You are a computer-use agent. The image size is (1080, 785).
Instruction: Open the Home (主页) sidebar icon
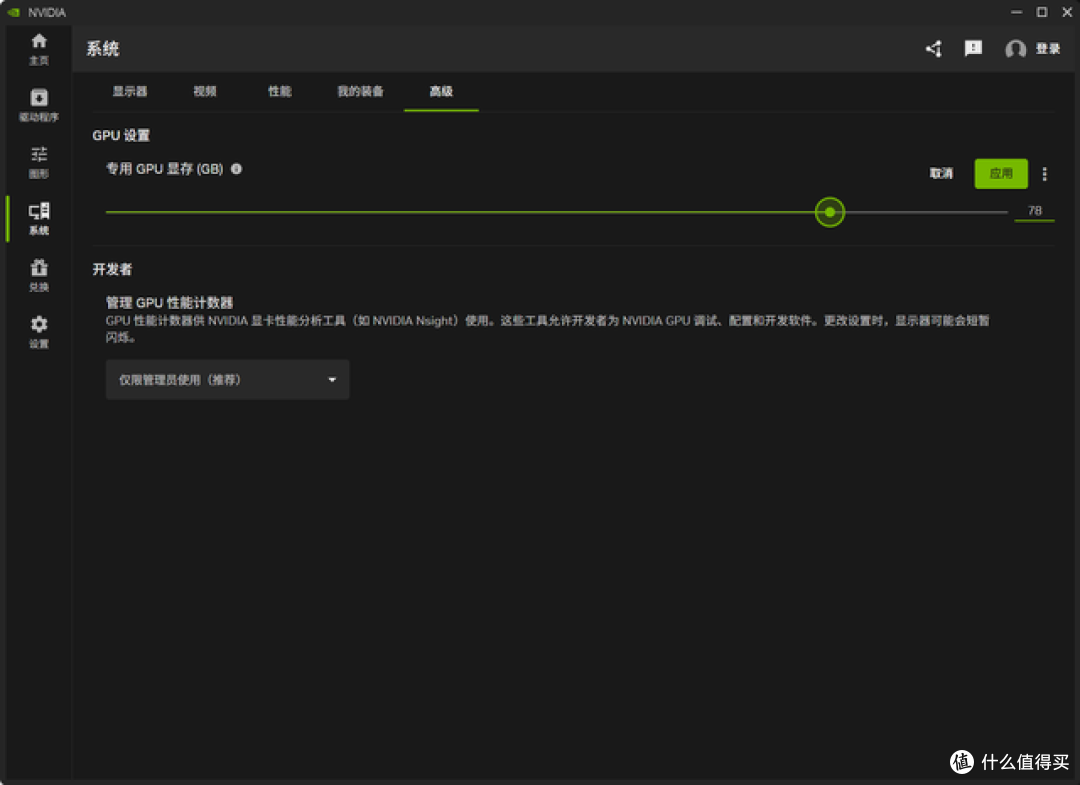(x=39, y=49)
